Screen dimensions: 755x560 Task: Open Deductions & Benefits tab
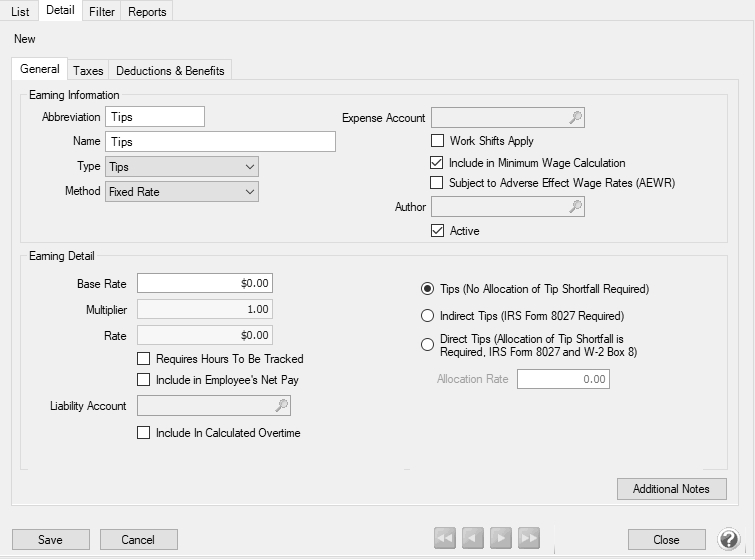coord(170,71)
